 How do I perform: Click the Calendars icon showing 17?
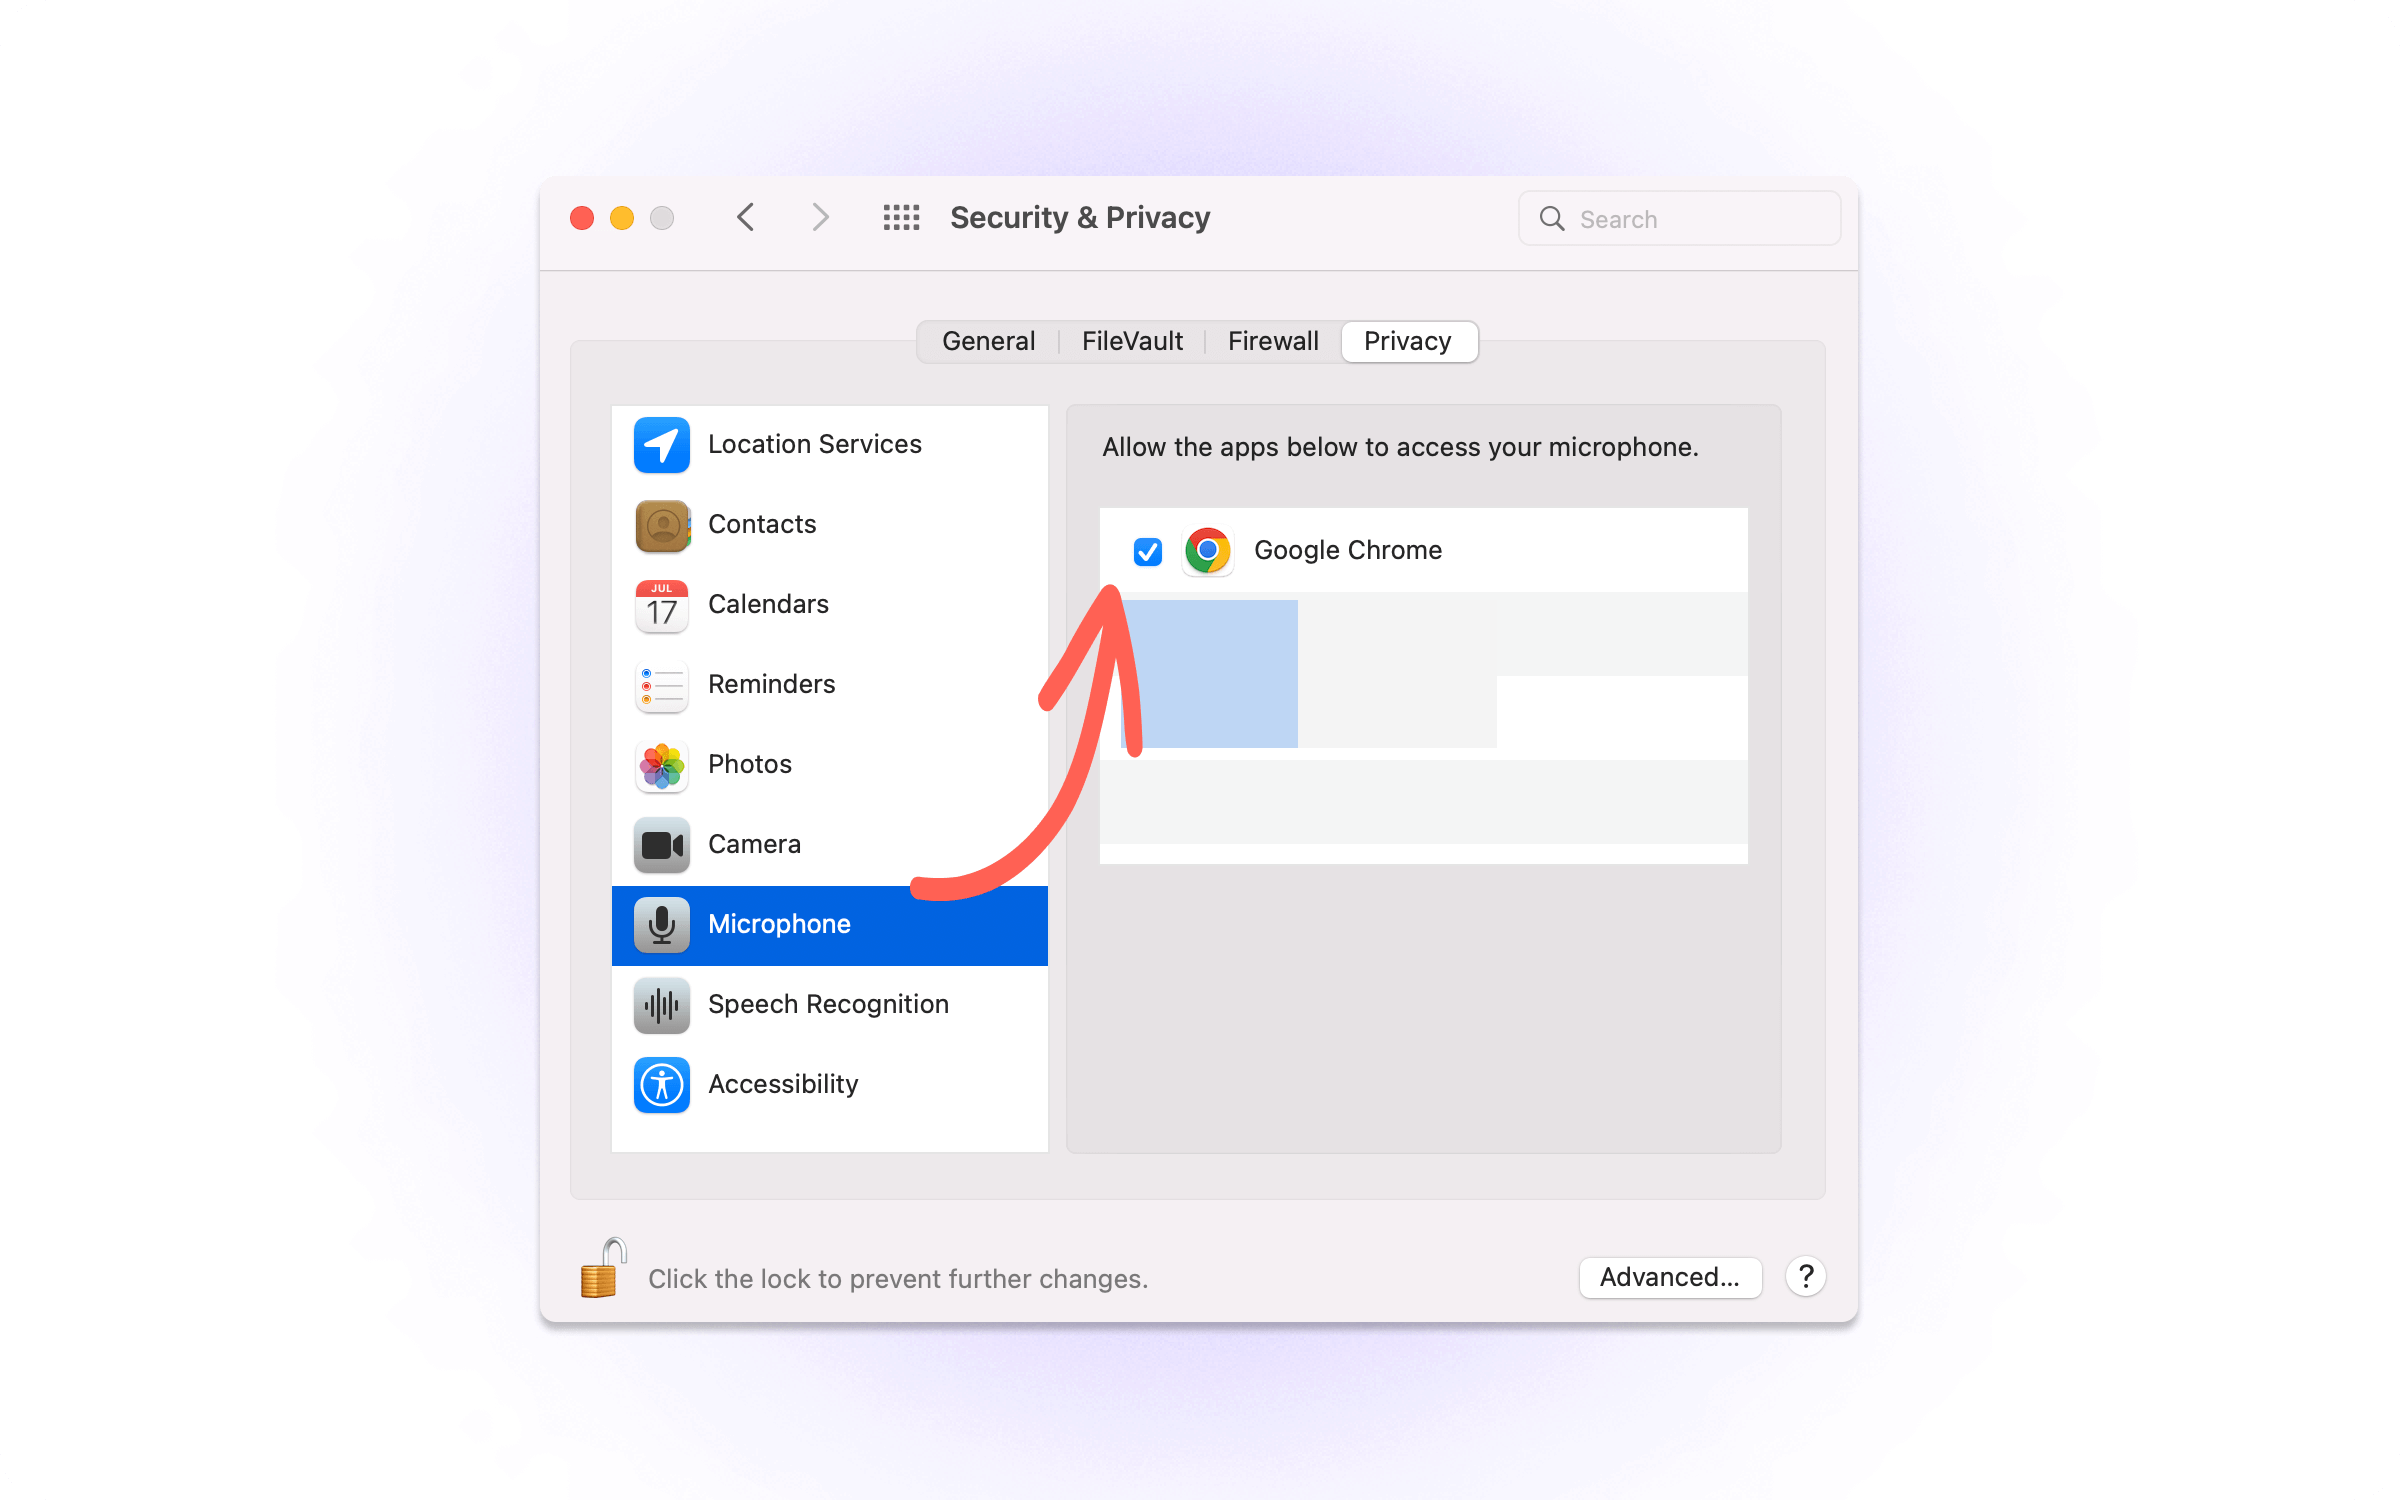tap(661, 605)
